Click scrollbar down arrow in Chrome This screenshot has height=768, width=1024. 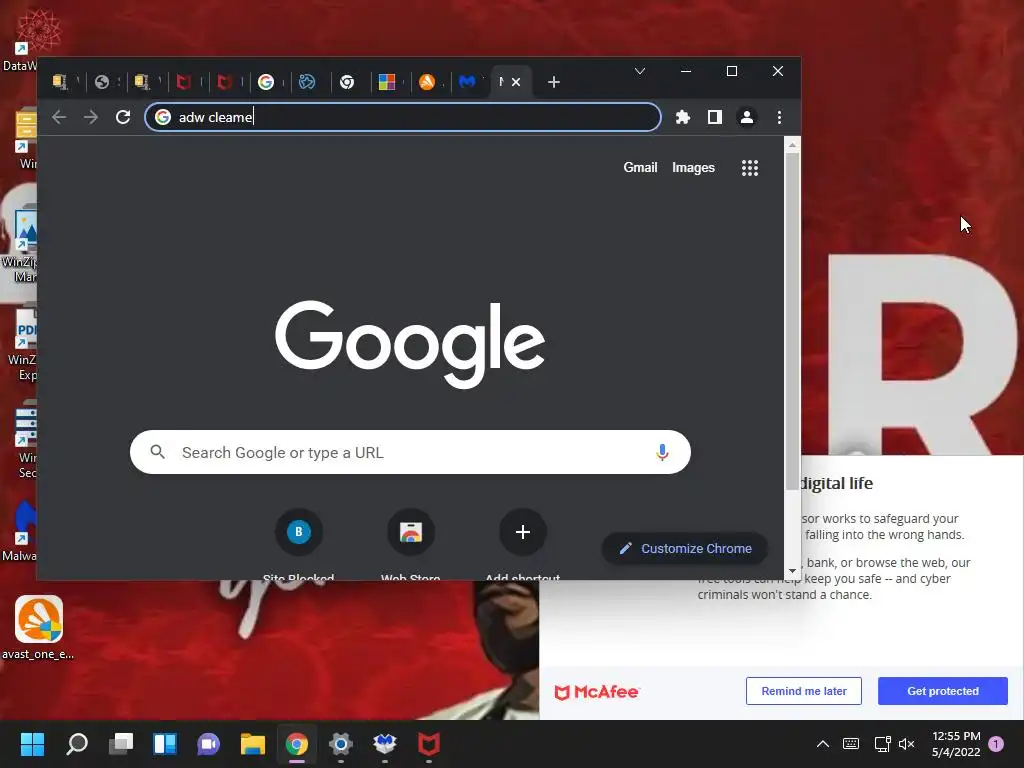(x=792, y=571)
